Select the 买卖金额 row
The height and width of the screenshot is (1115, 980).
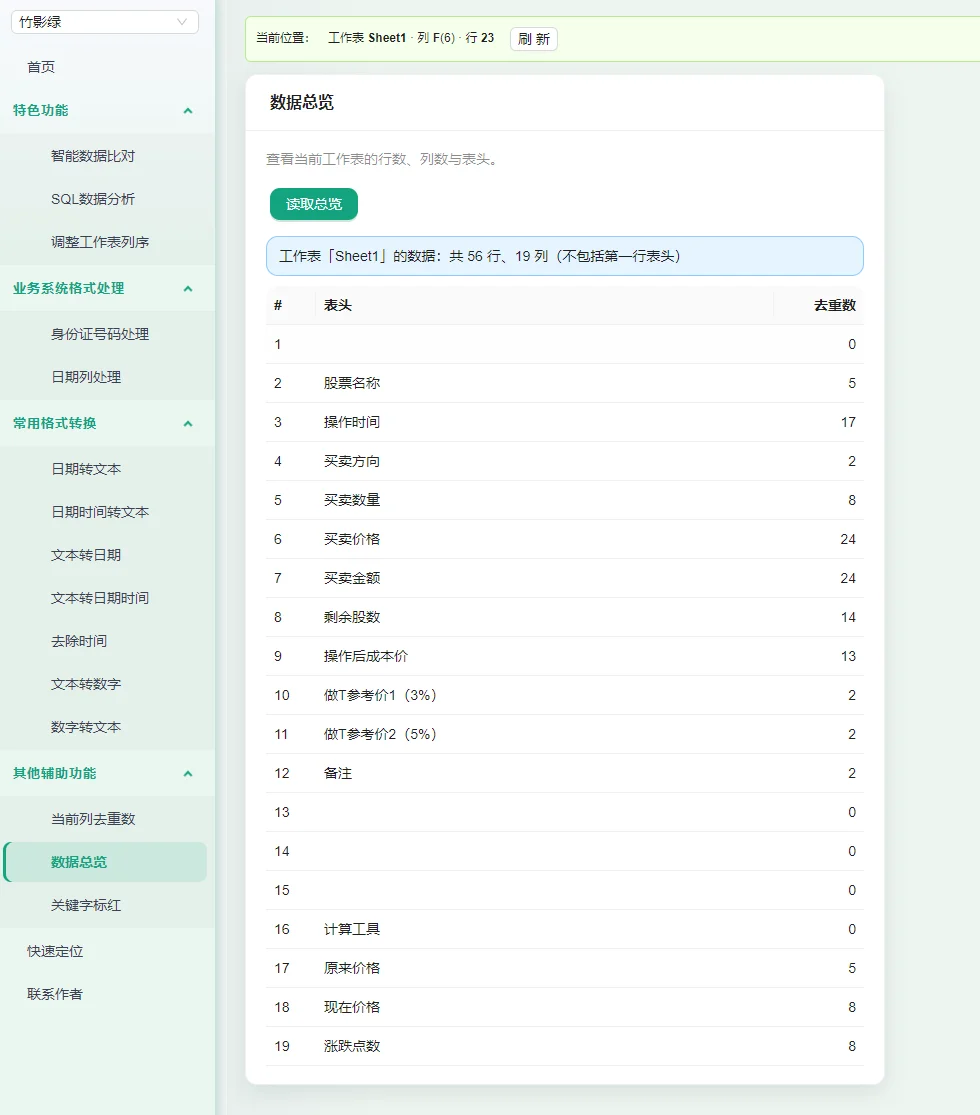(x=565, y=578)
